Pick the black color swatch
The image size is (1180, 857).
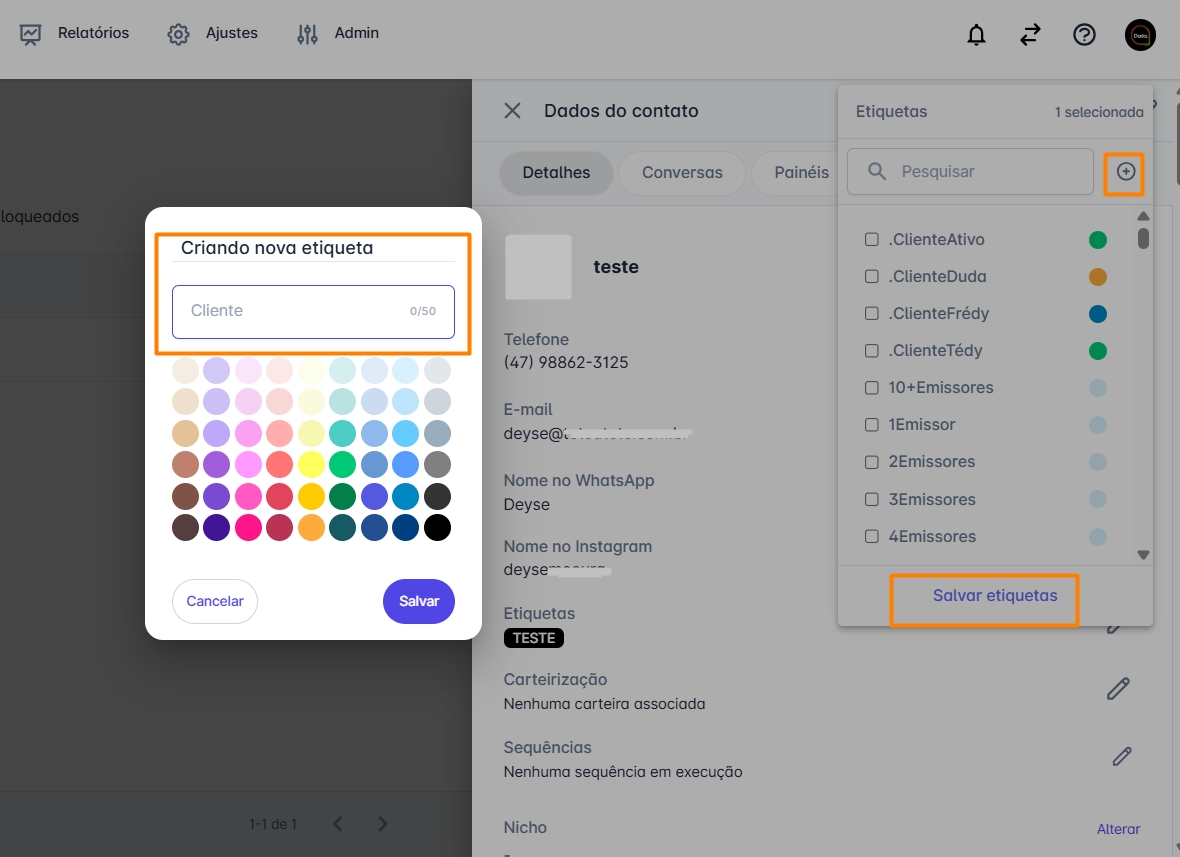click(437, 528)
